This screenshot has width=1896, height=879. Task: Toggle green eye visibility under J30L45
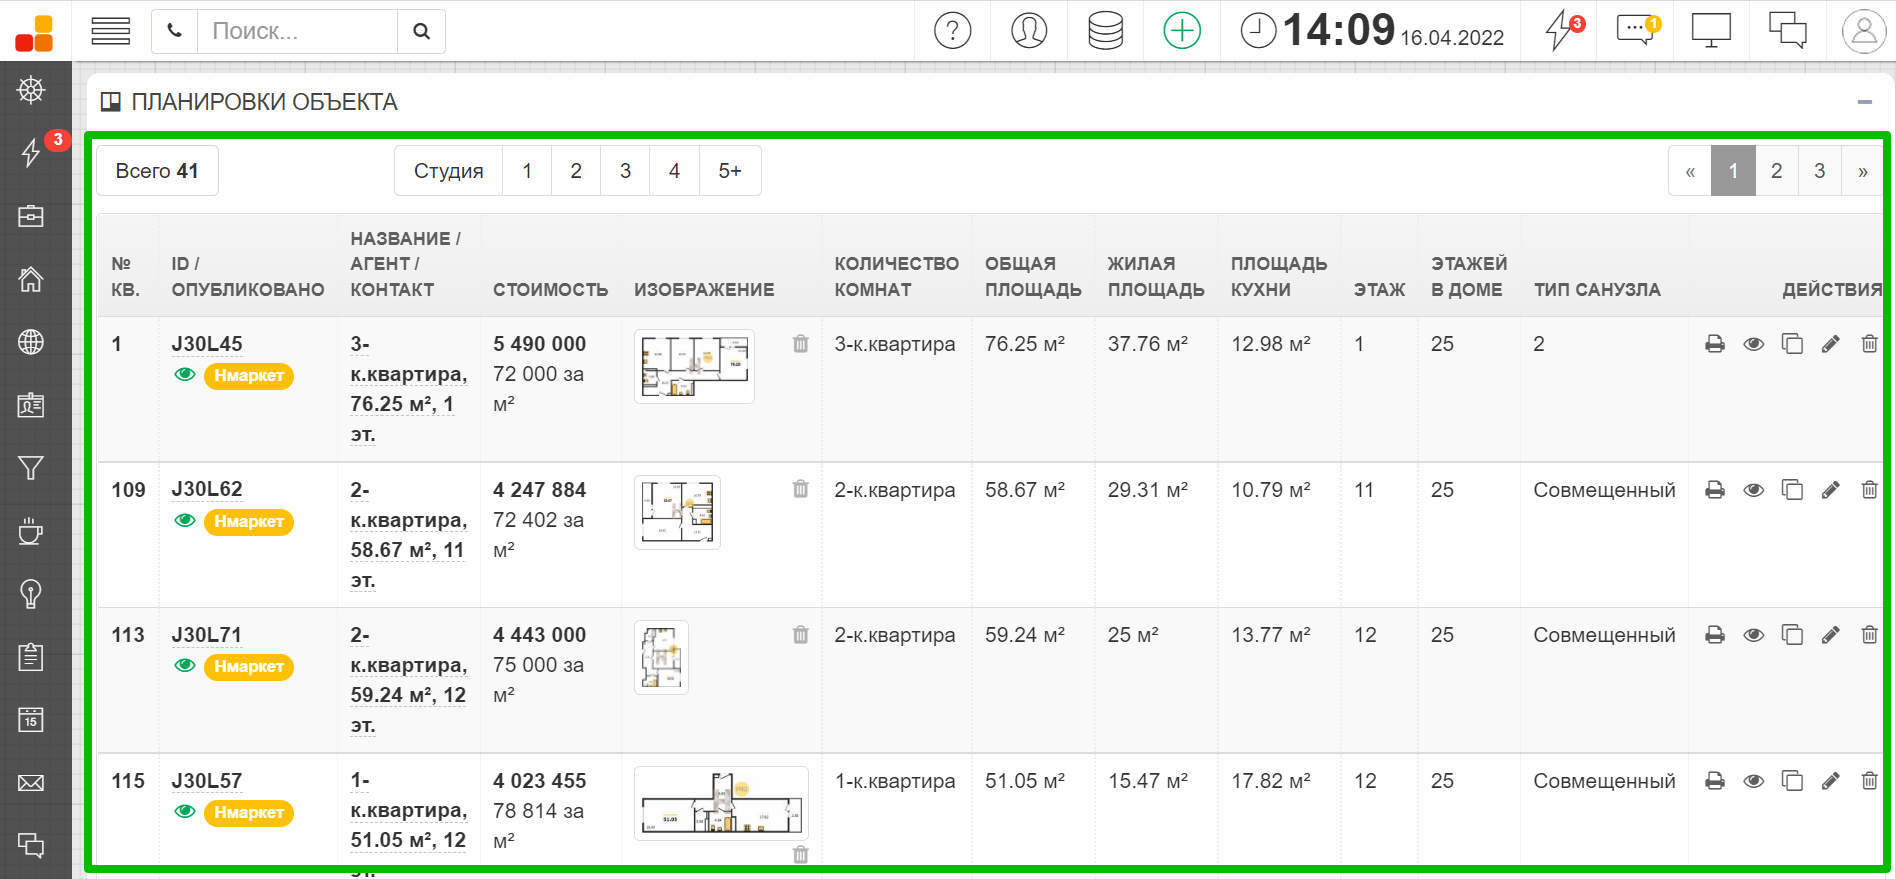pos(185,375)
